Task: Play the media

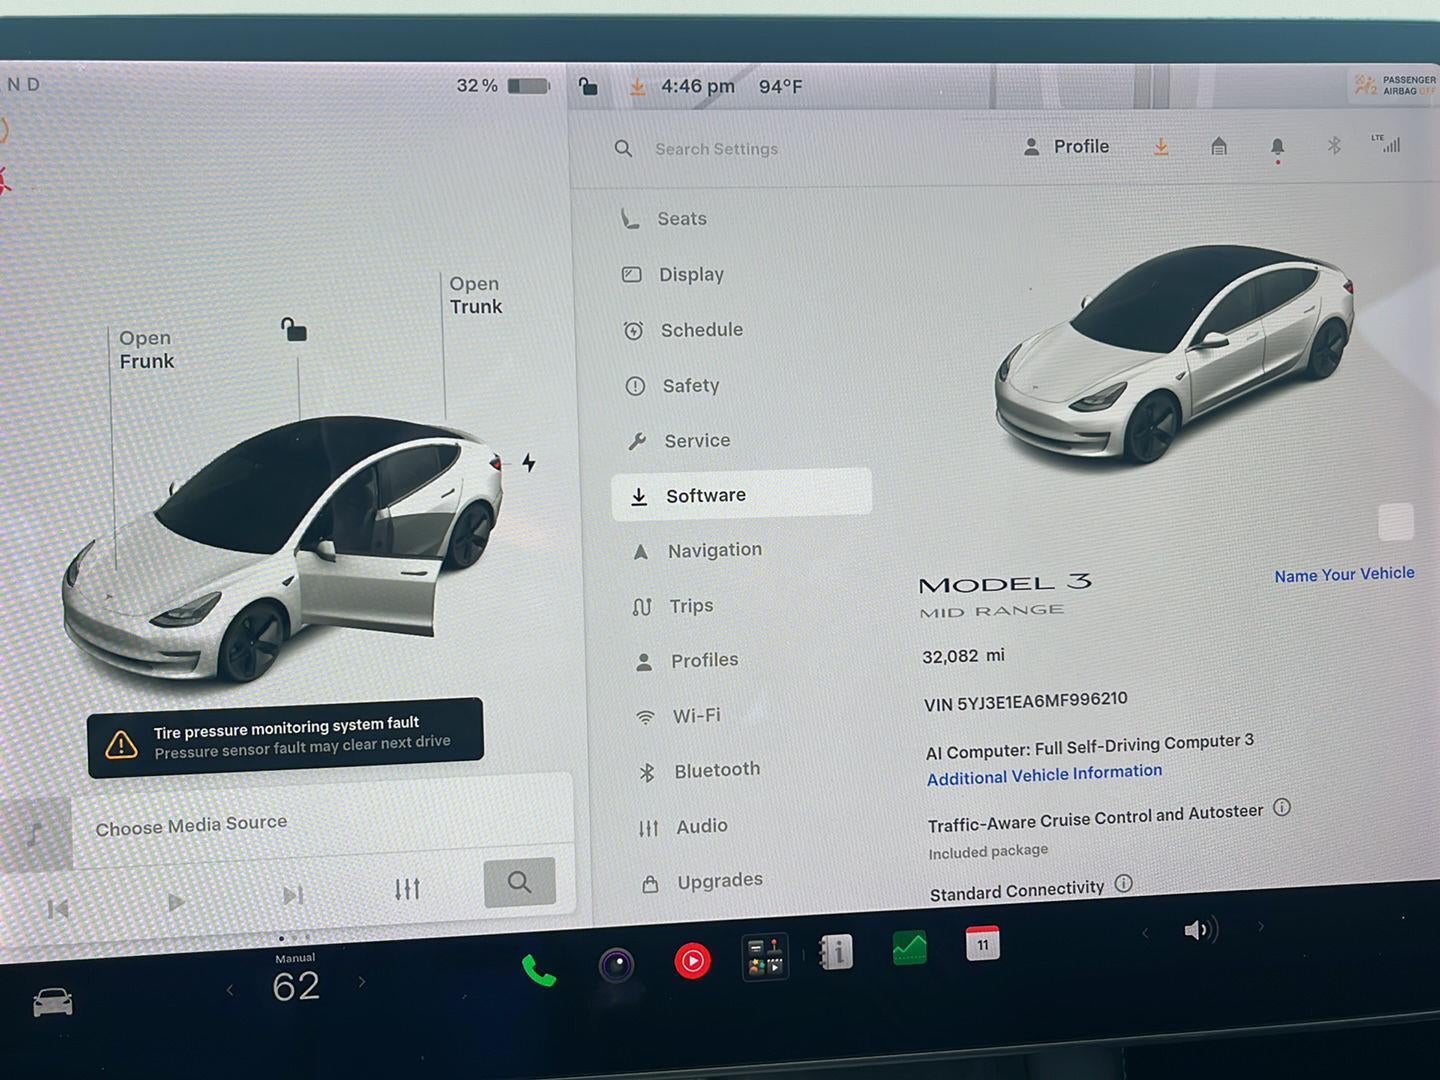Action: click(175, 902)
